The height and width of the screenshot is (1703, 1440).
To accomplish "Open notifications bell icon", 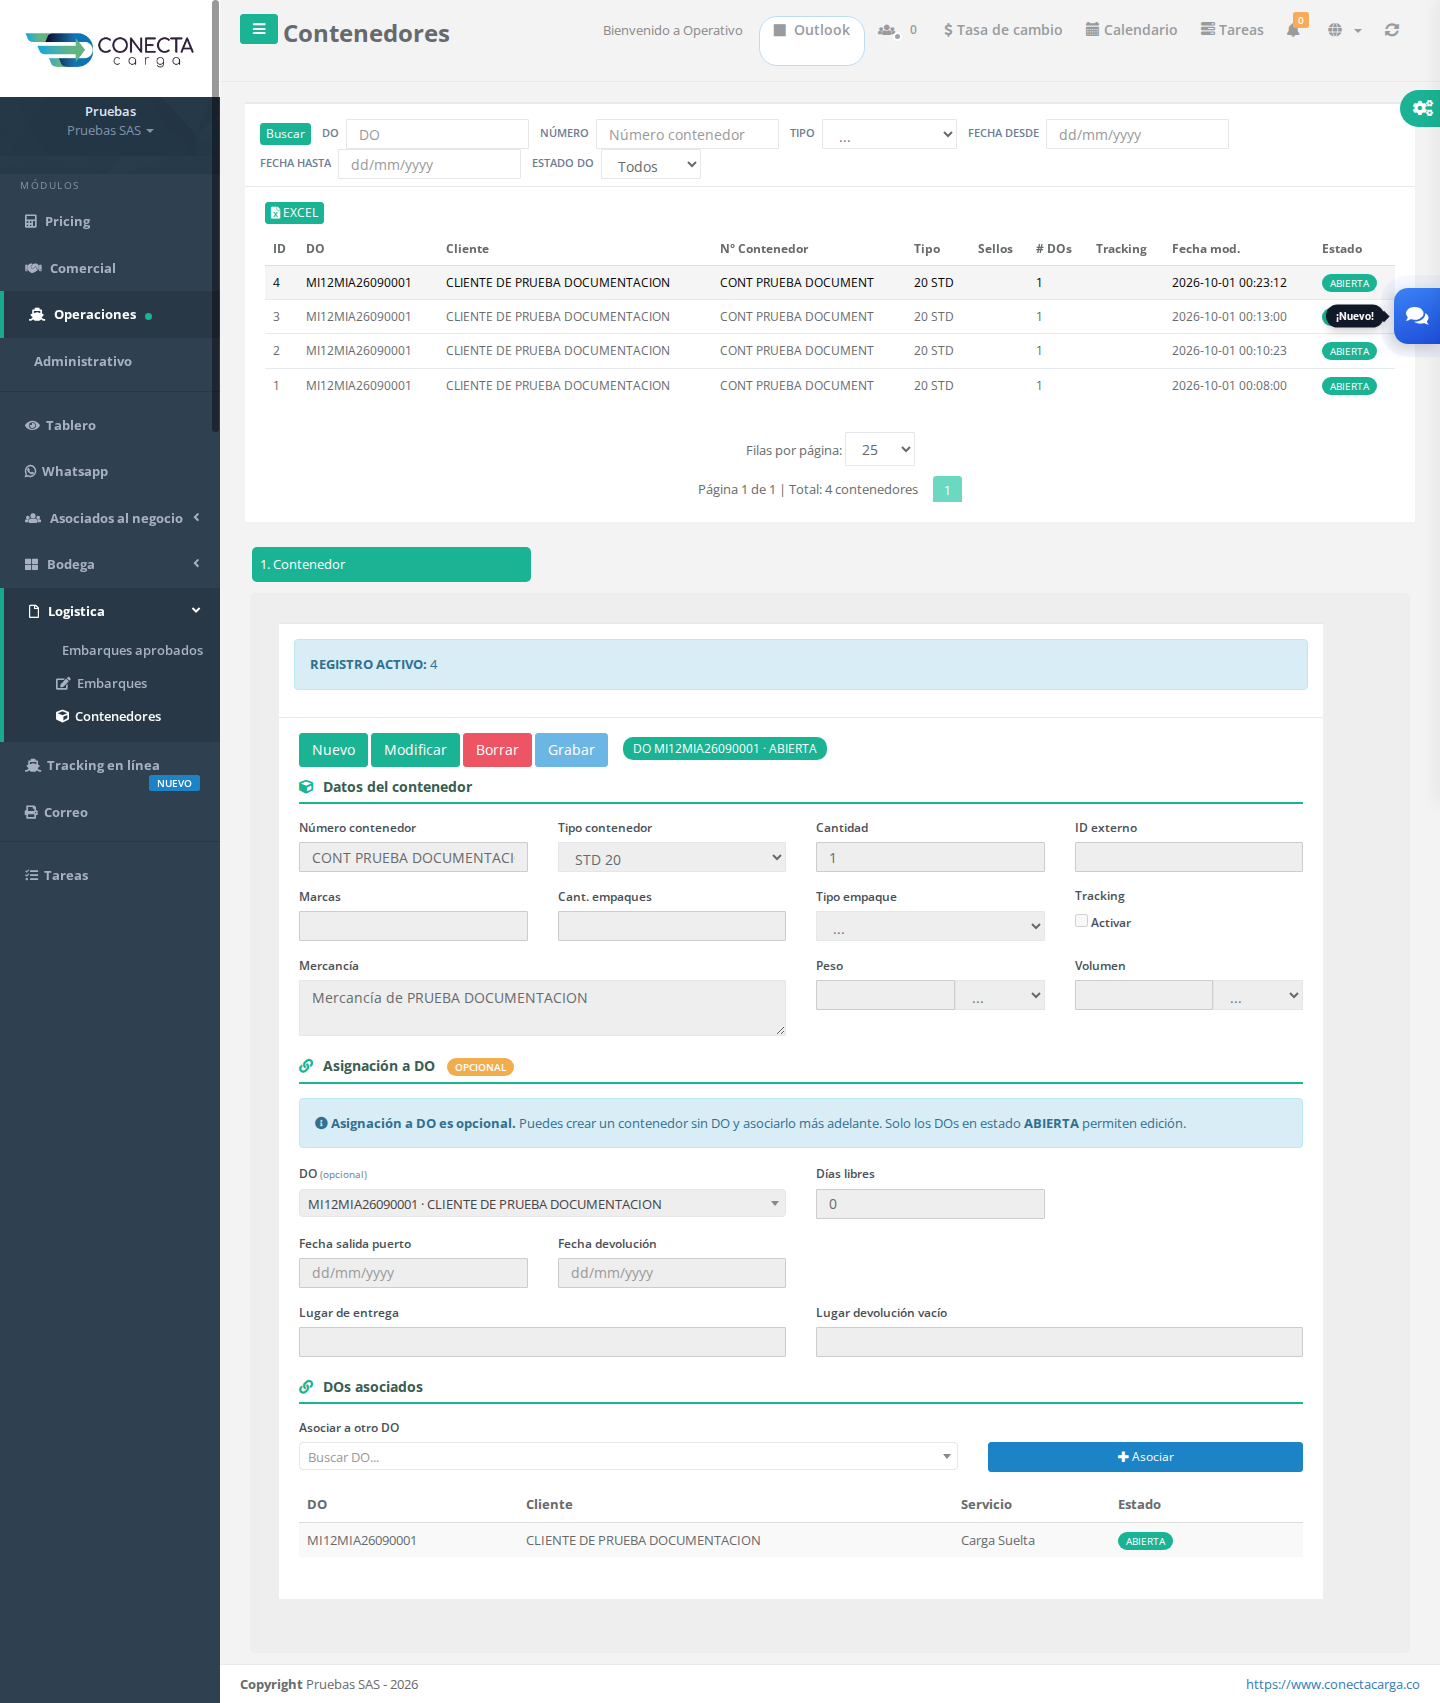I will coord(1293,30).
